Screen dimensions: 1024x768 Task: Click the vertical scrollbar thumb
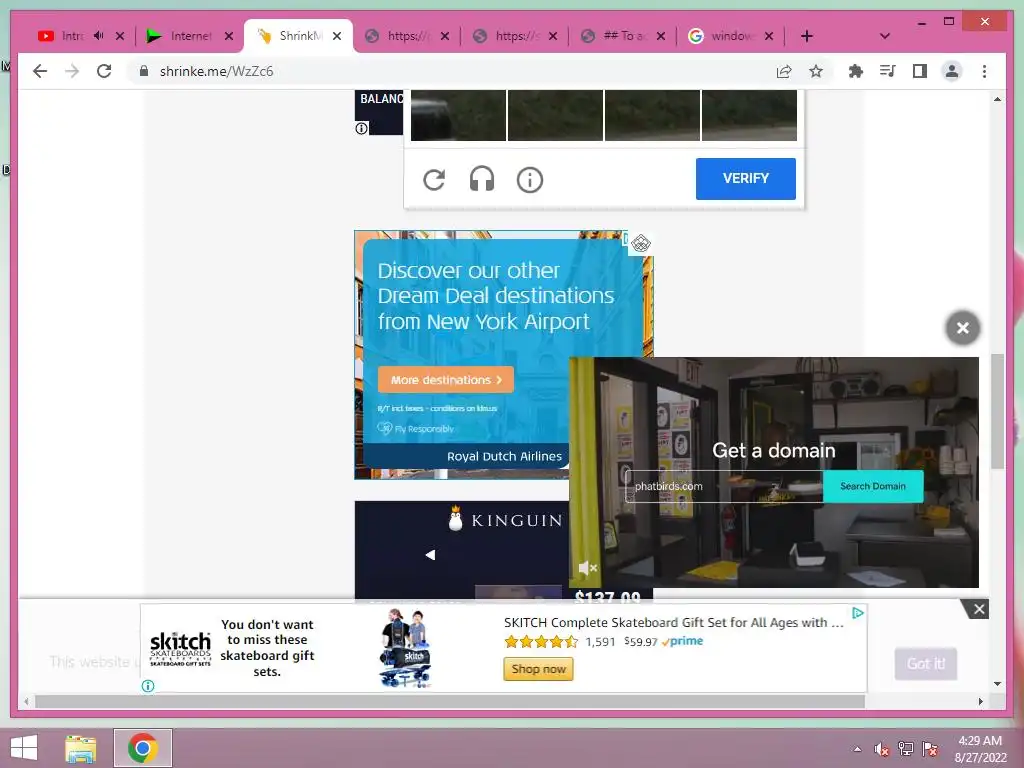(997, 411)
